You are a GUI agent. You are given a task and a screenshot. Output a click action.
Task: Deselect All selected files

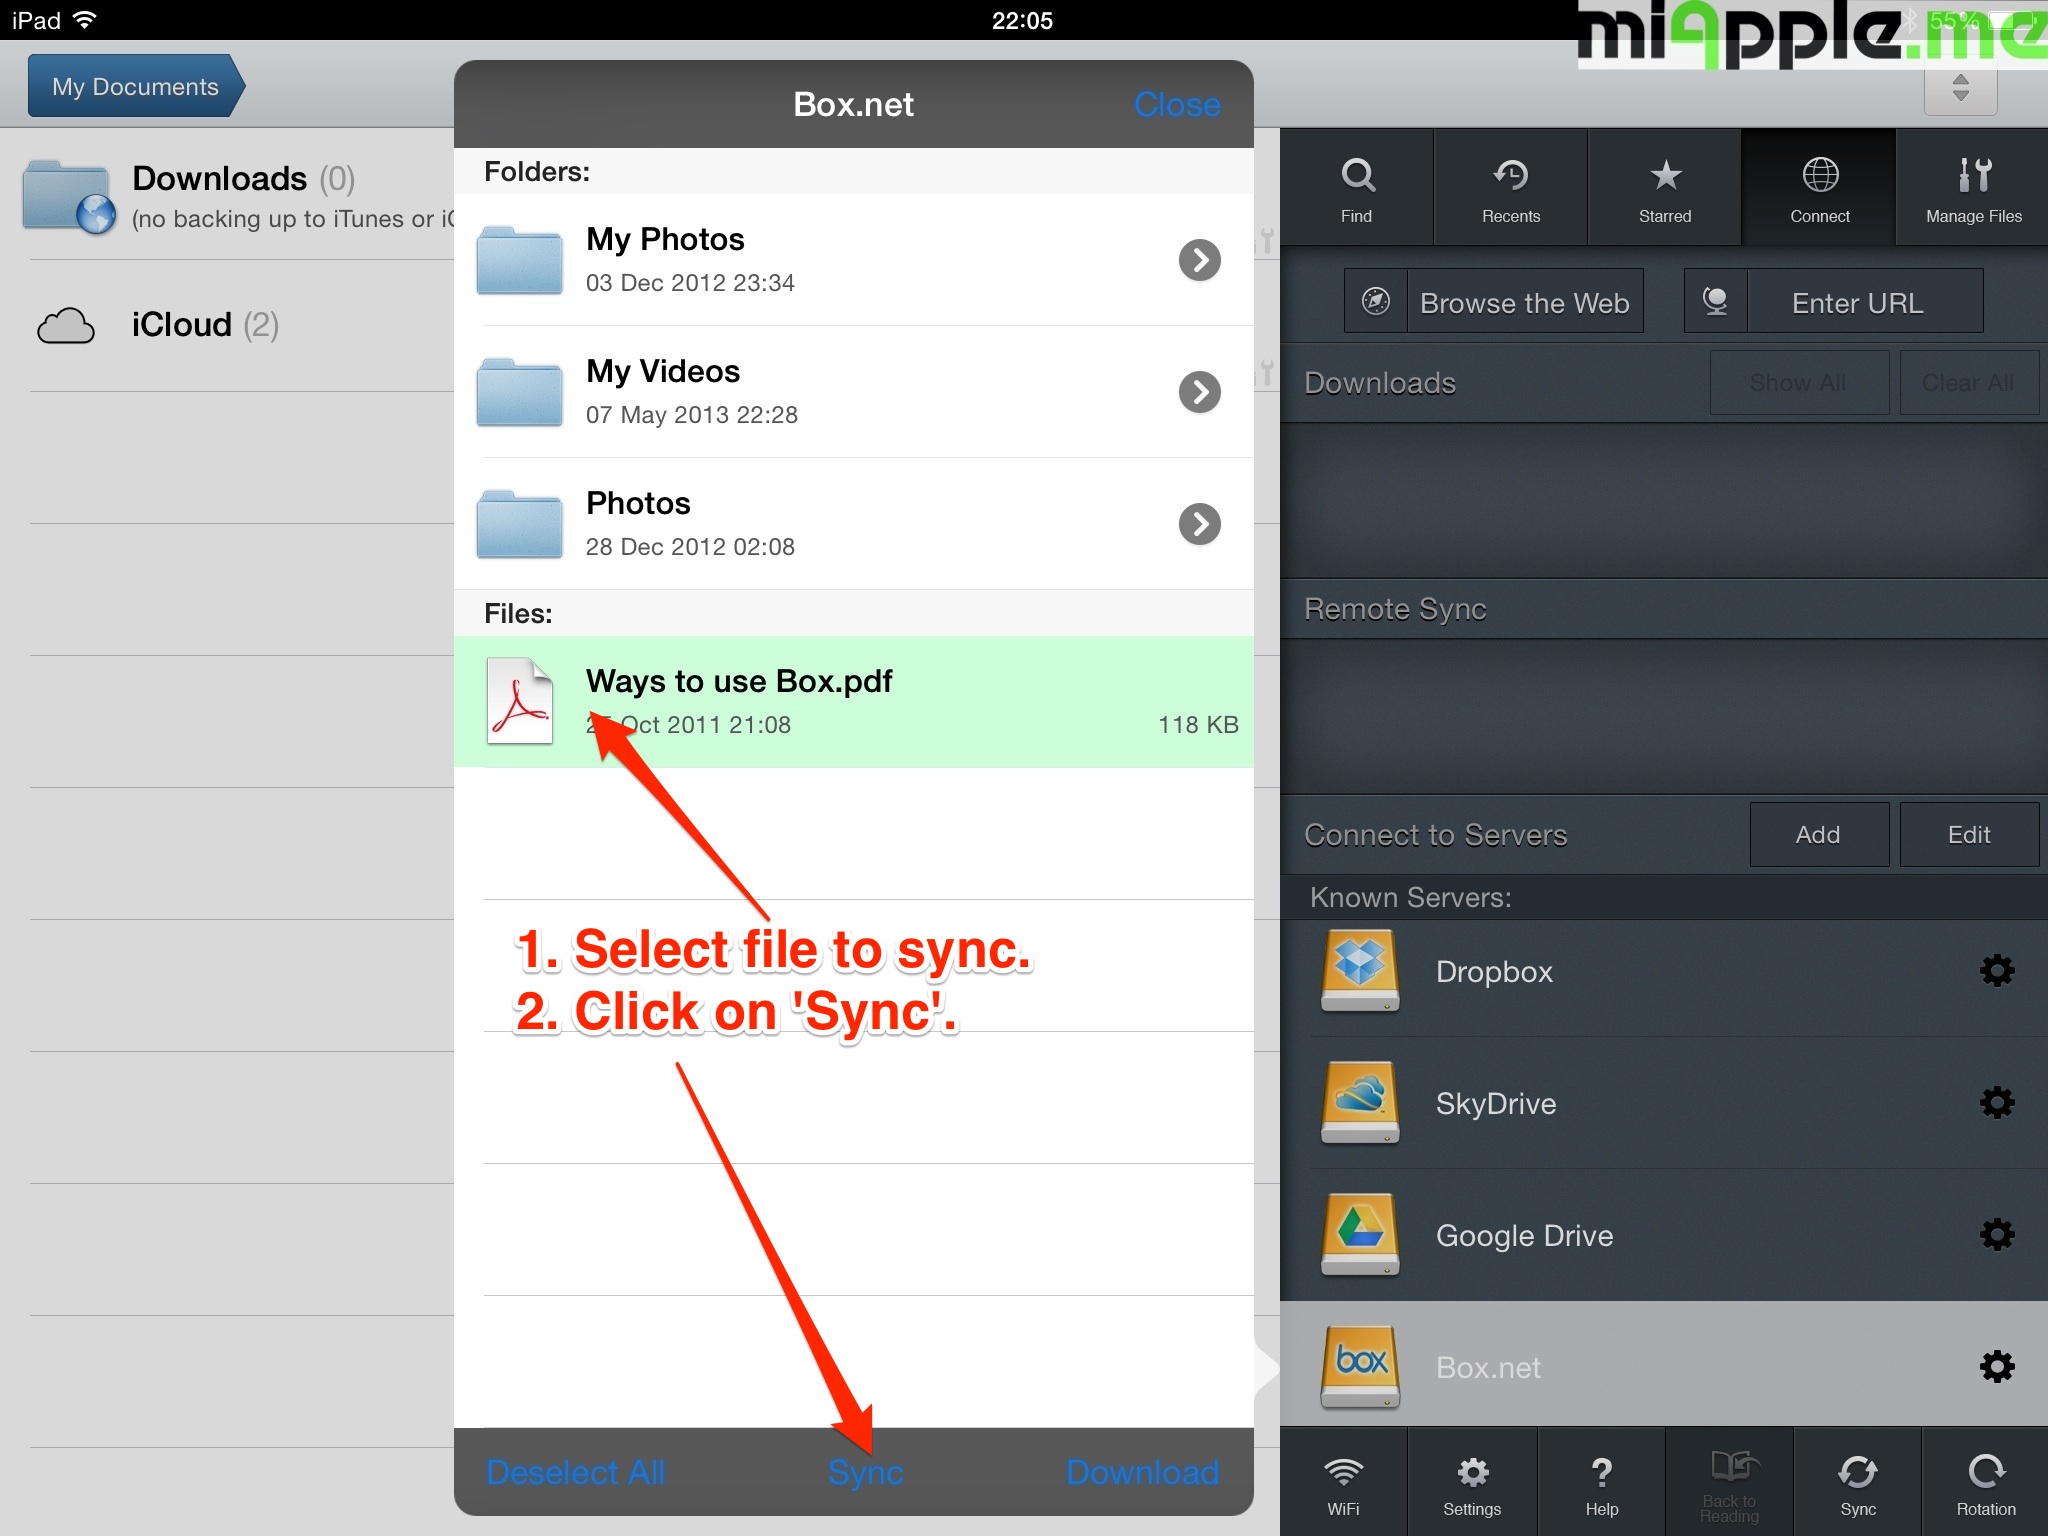pos(575,1472)
